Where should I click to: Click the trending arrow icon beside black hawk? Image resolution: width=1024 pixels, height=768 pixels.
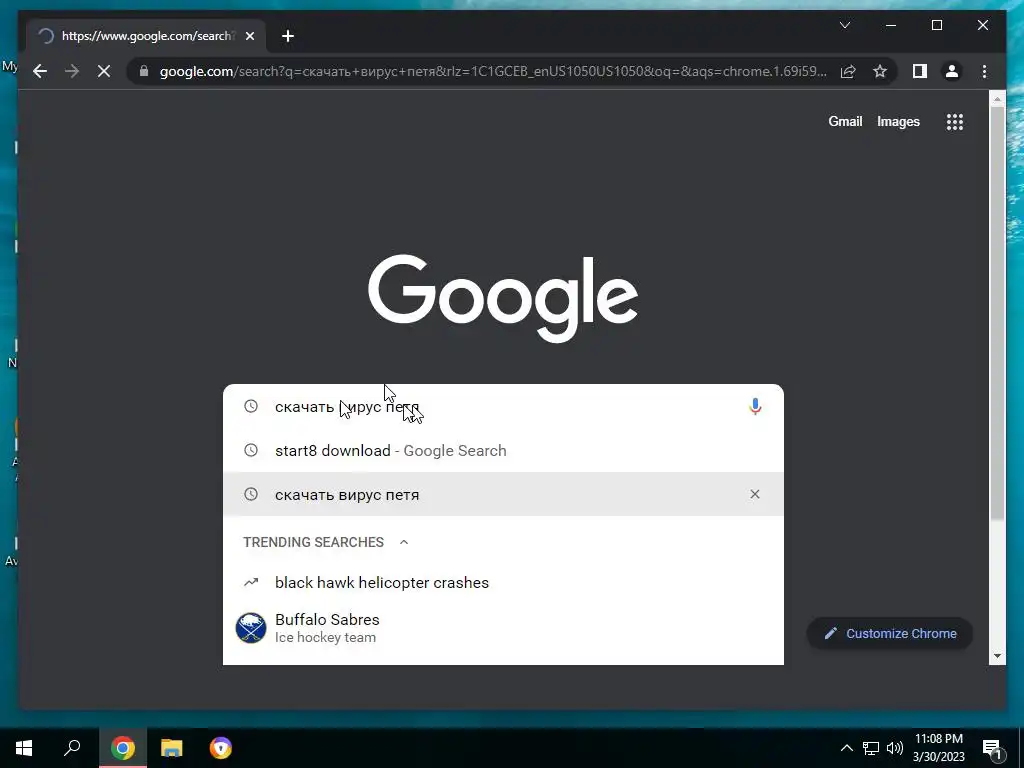(x=251, y=583)
